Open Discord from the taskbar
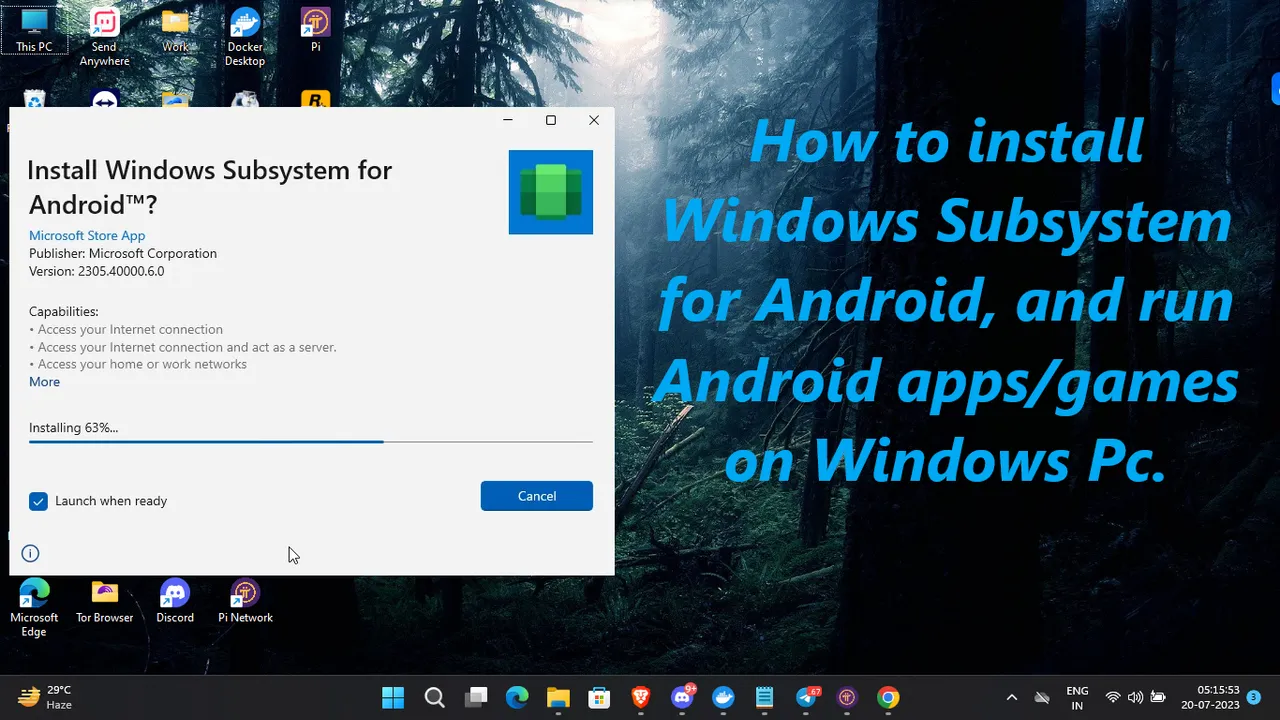1280x720 pixels. point(683,697)
